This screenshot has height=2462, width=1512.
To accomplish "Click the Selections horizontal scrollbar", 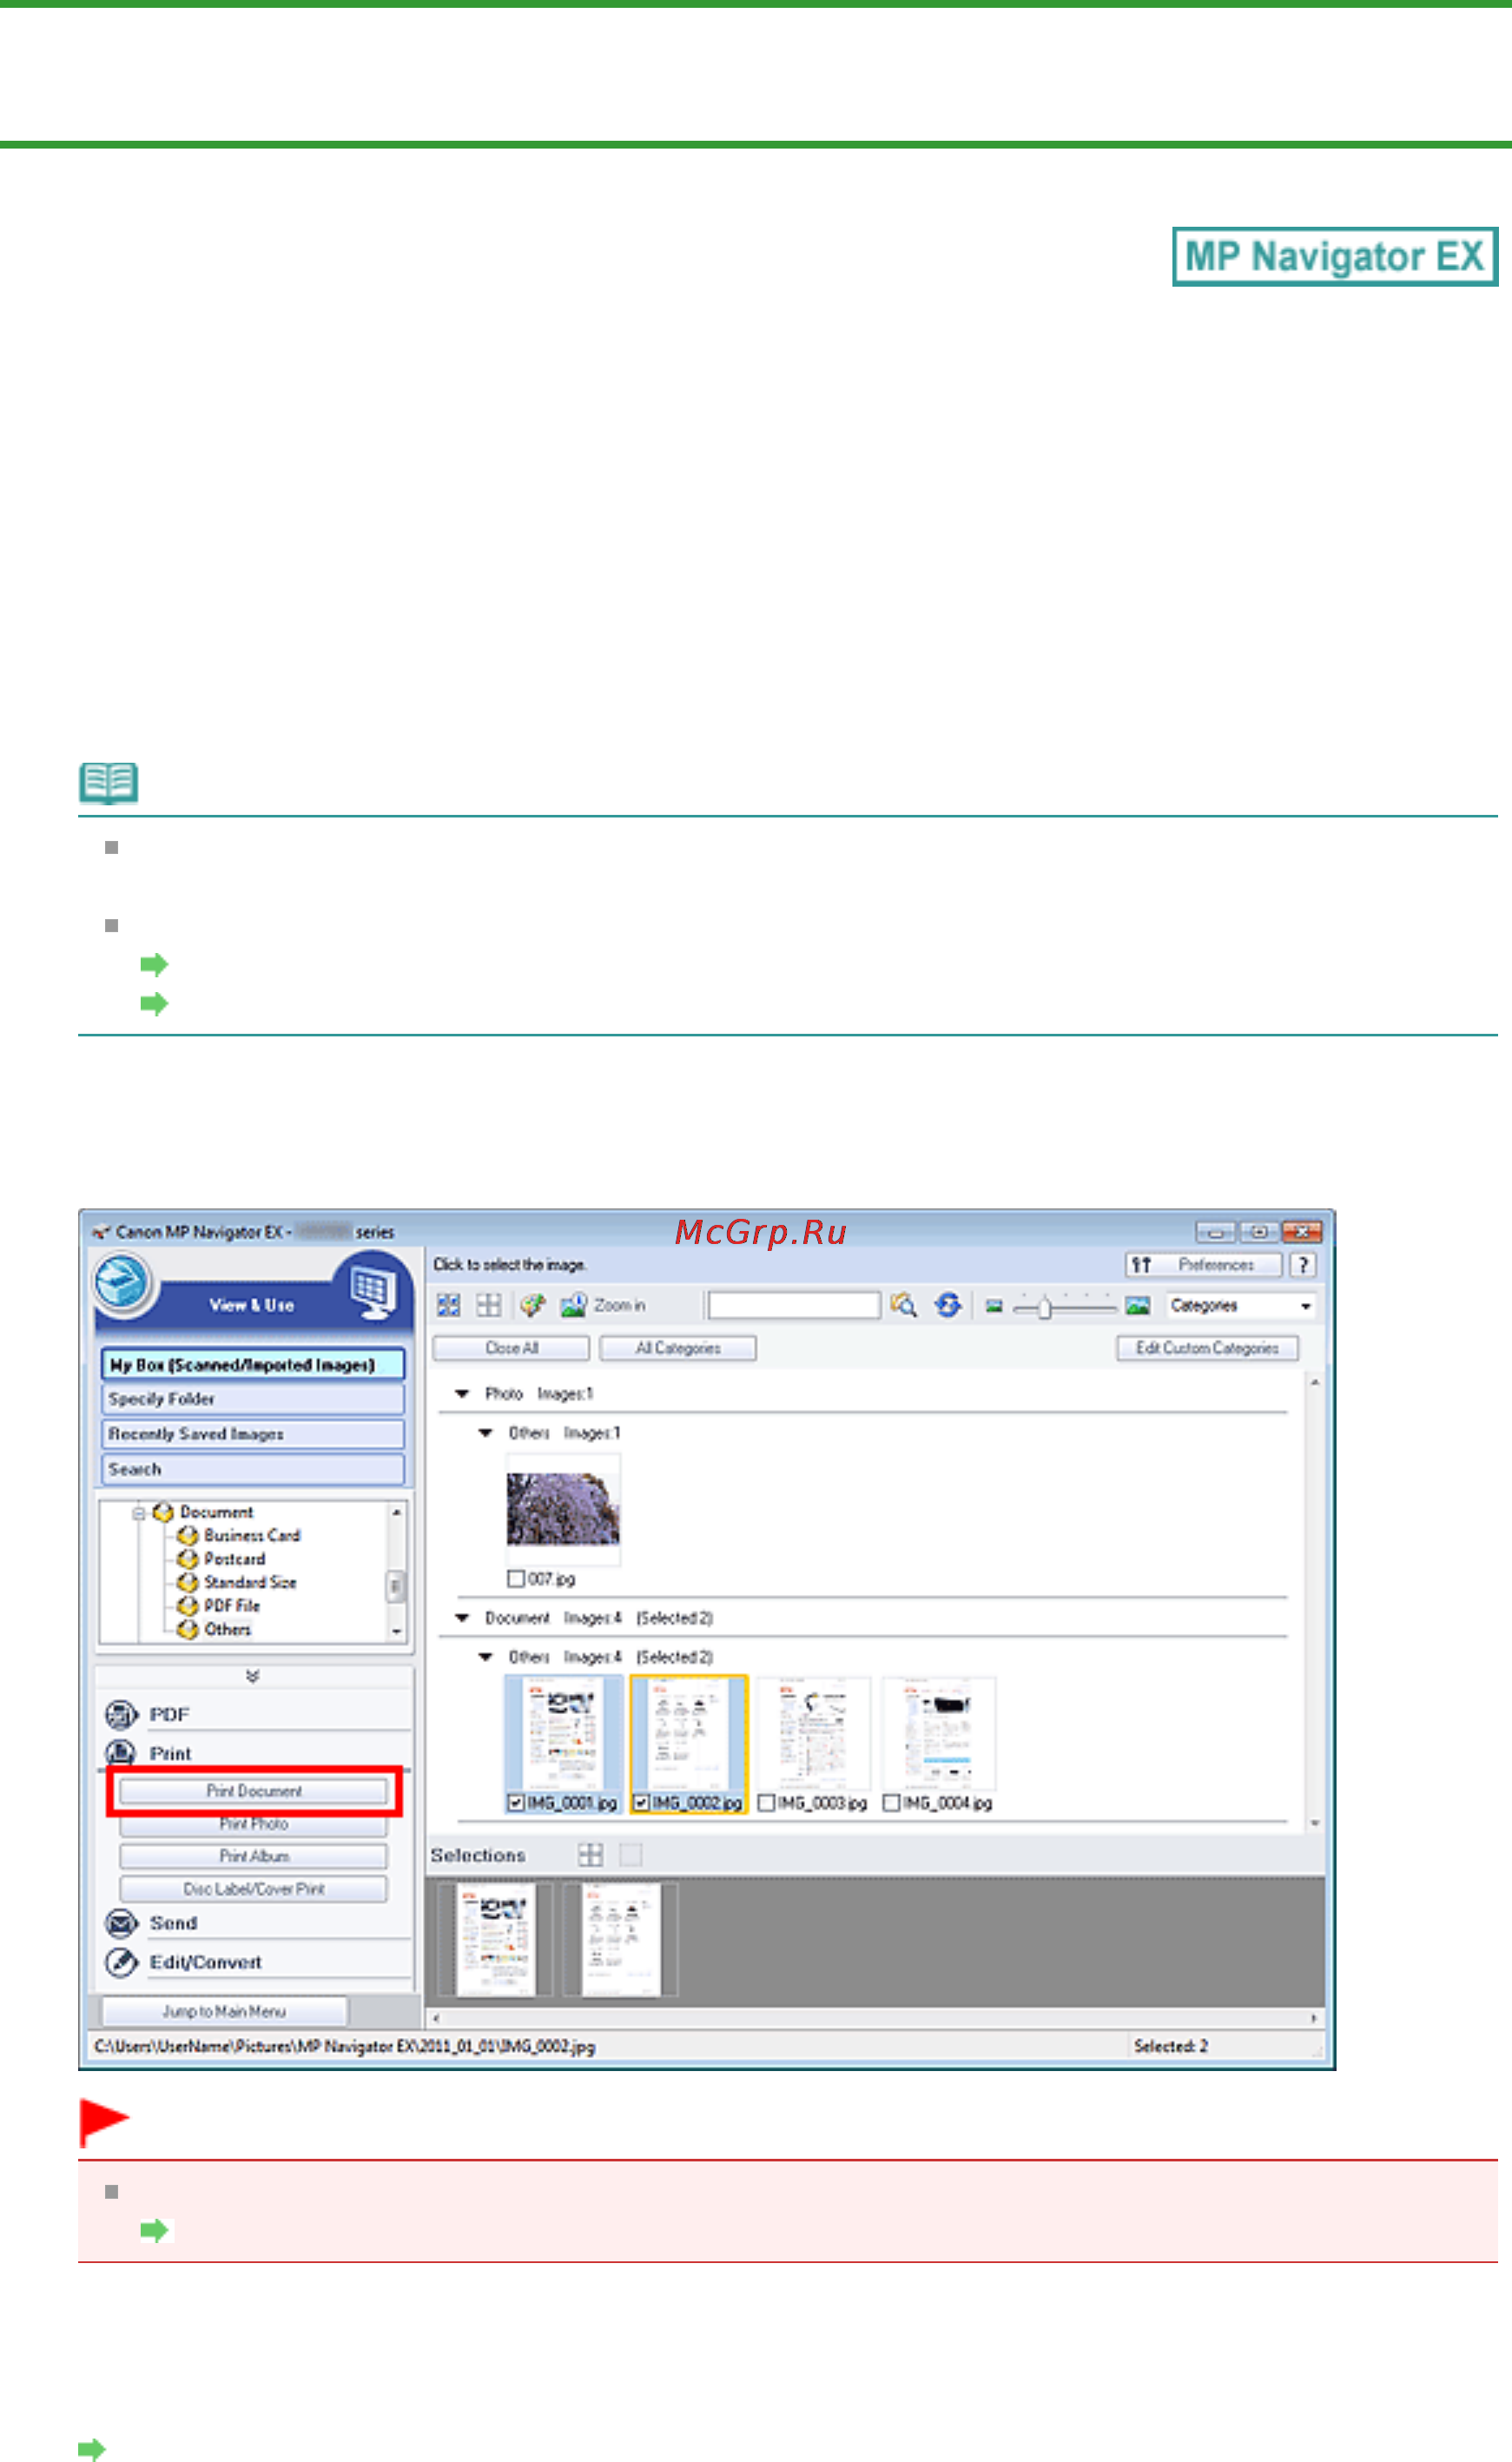I will click(875, 2018).
